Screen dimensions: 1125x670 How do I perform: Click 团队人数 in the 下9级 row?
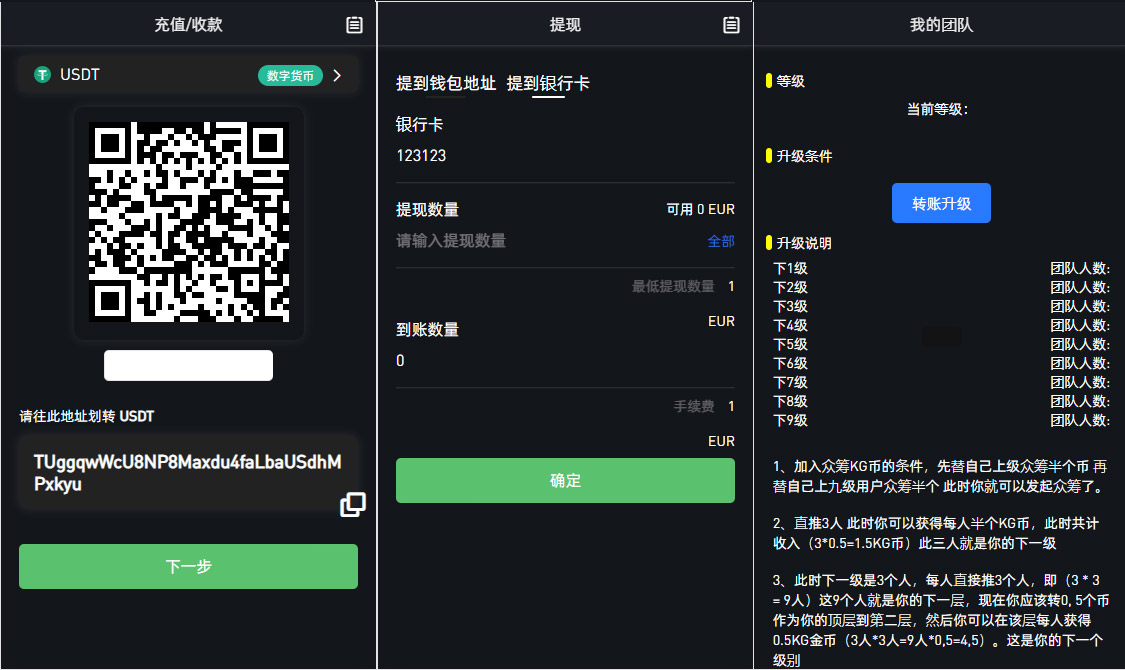click(x=1080, y=420)
